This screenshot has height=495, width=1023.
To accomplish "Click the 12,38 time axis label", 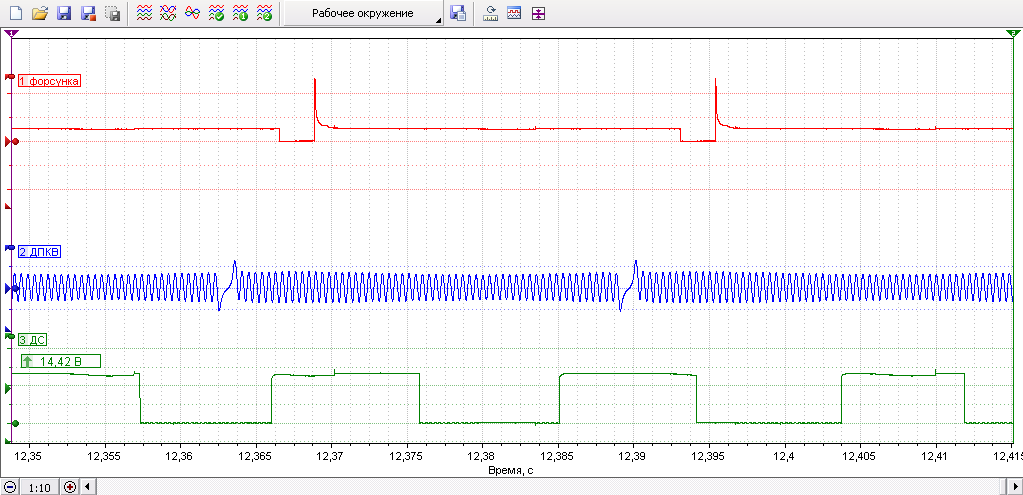I will [x=482, y=455].
